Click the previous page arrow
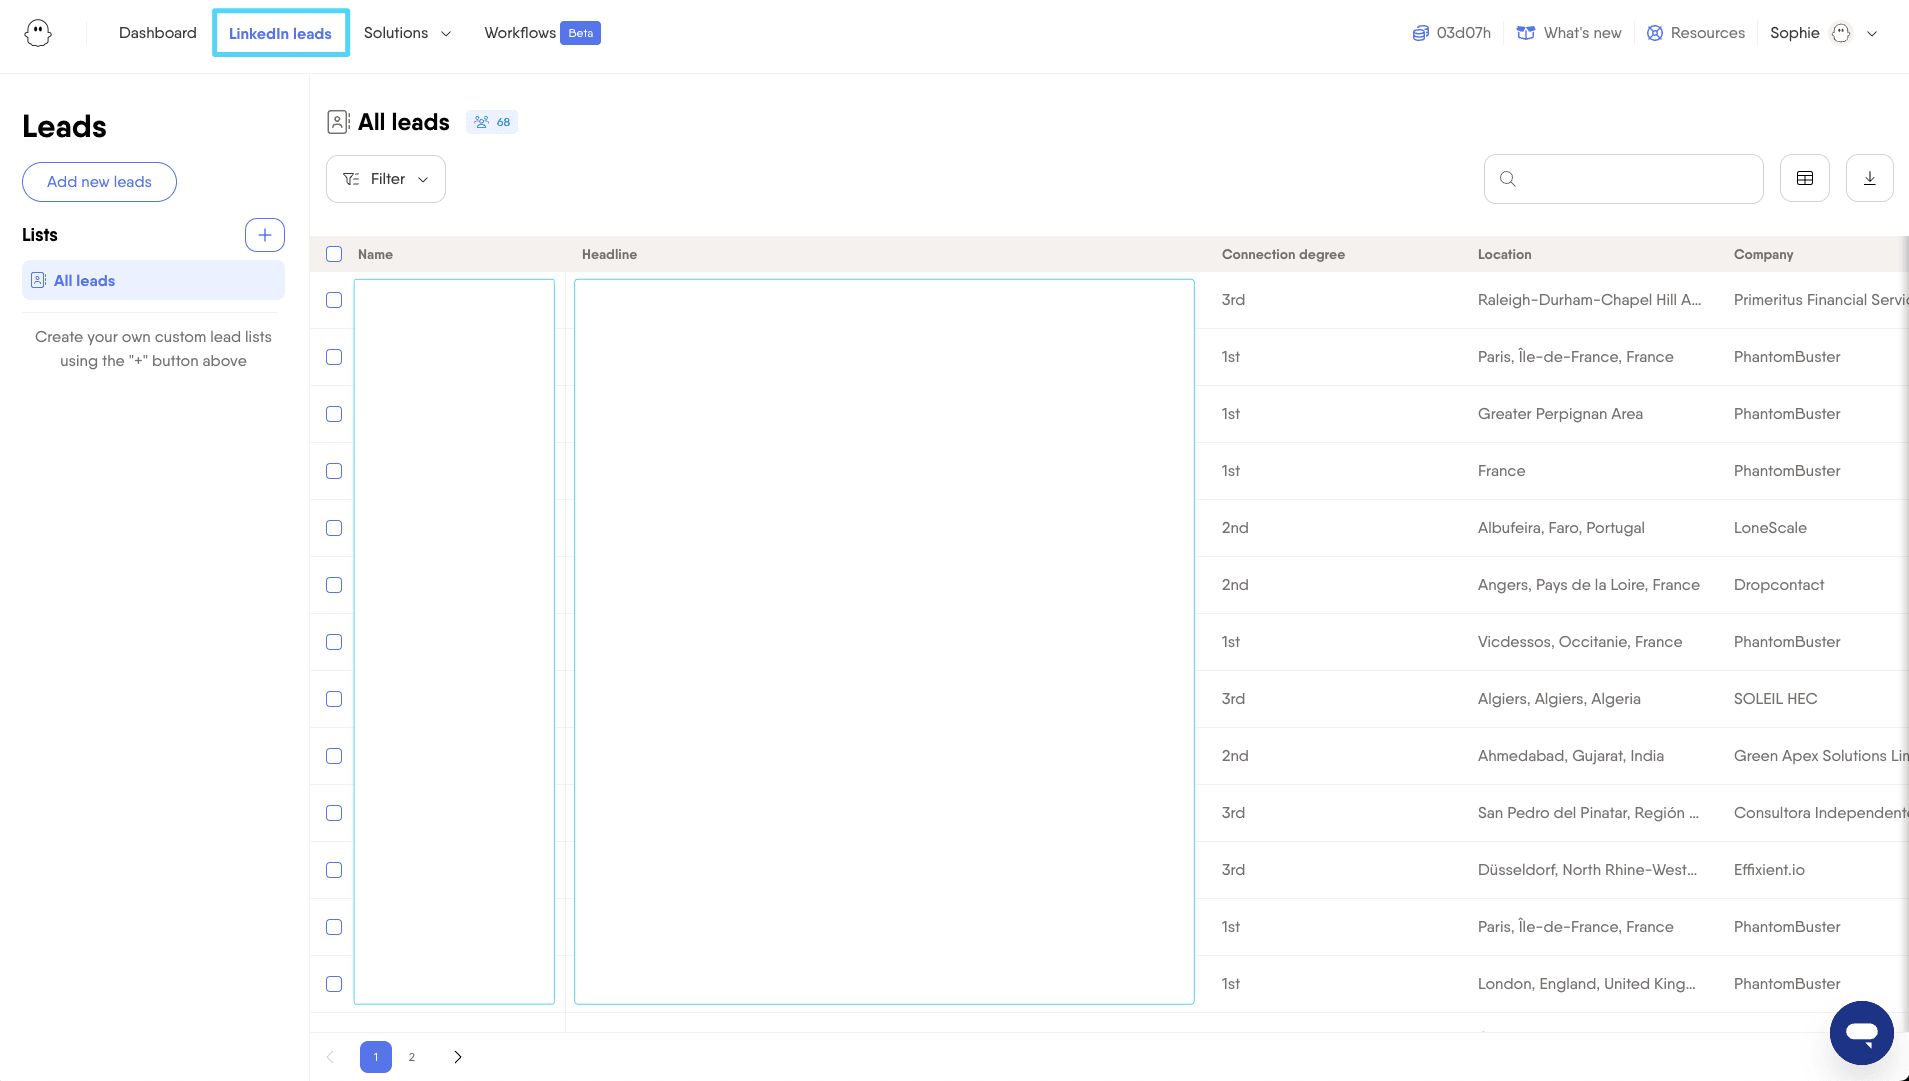 click(330, 1057)
